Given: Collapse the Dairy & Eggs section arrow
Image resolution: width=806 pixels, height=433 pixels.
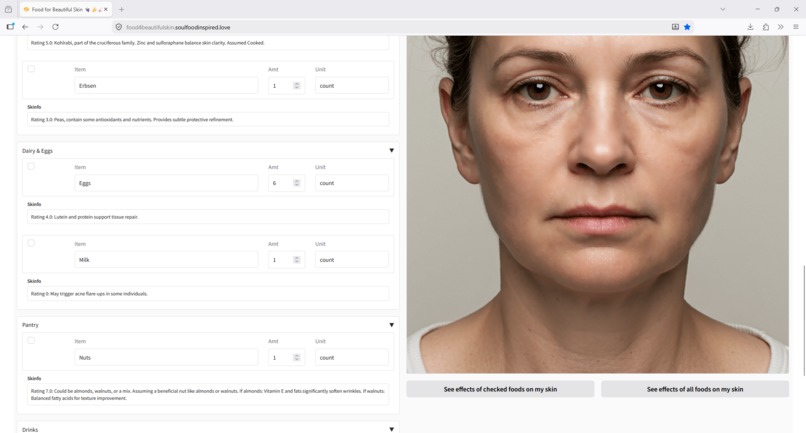Looking at the screenshot, I should pos(392,151).
